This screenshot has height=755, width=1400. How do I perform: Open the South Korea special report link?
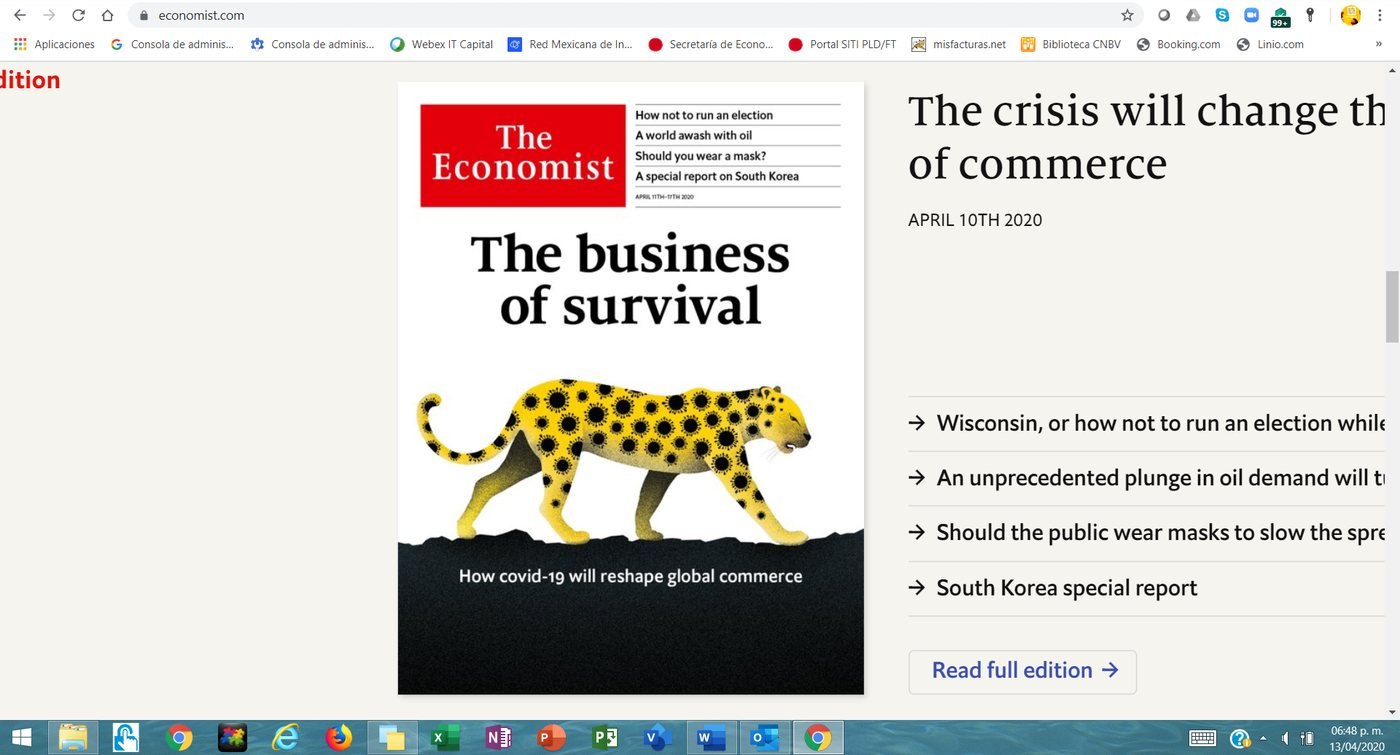pyautogui.click(x=1066, y=588)
